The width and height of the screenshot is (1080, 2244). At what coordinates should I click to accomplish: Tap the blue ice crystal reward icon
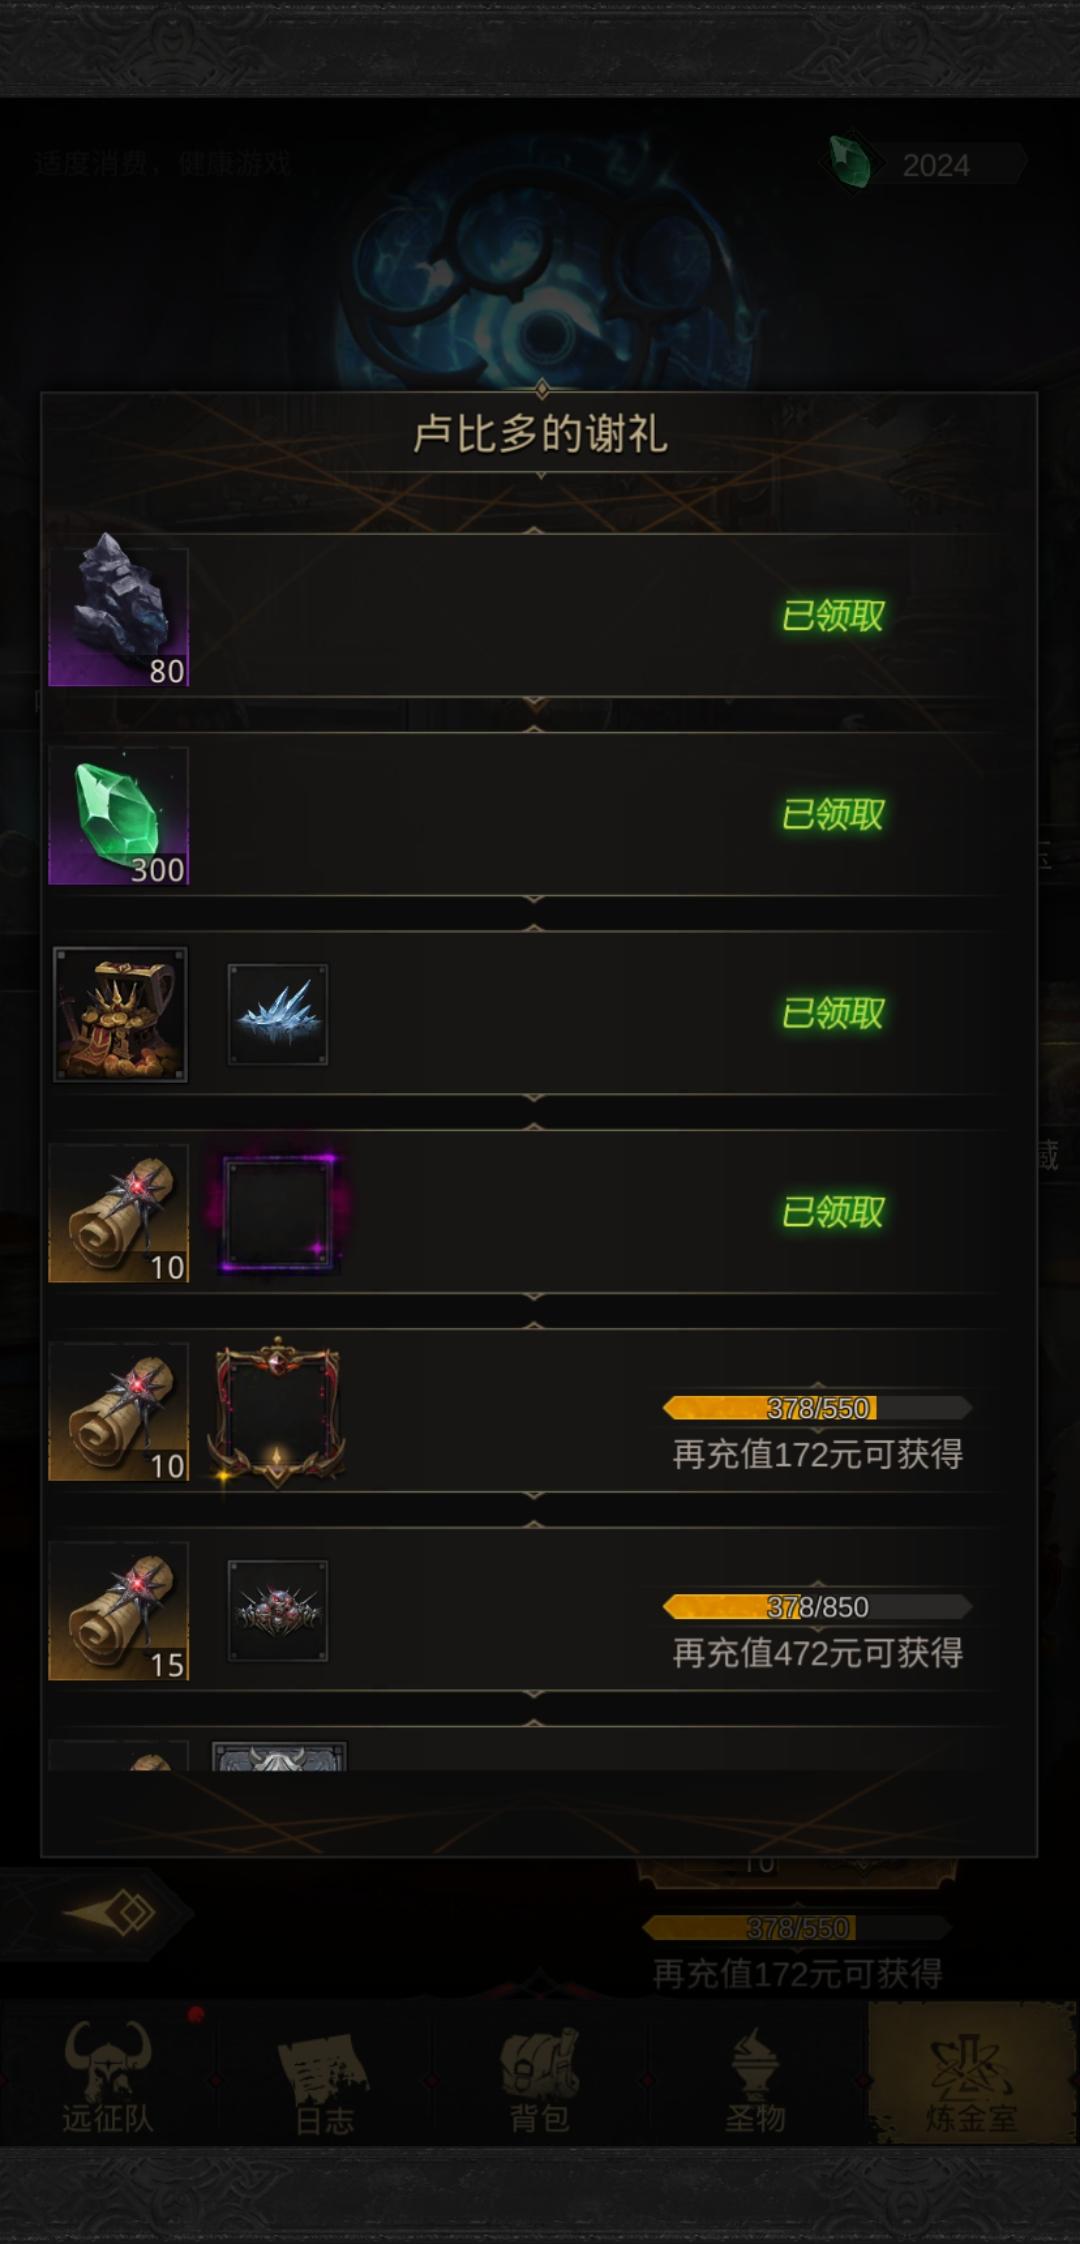(x=278, y=1014)
